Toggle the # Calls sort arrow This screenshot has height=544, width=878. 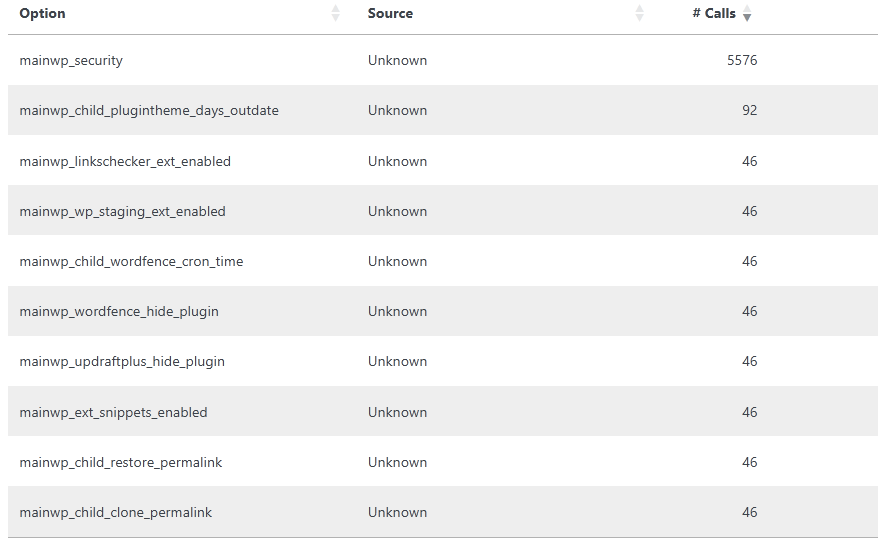pos(747,13)
